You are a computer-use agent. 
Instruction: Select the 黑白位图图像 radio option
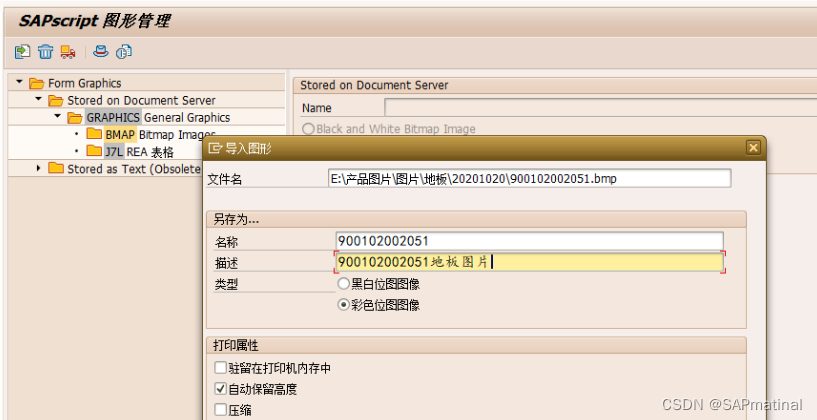click(x=343, y=284)
